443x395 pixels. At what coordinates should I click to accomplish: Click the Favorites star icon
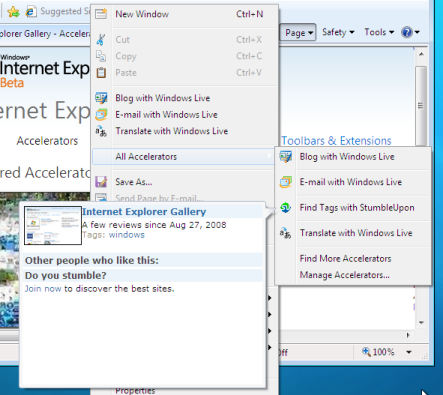tap(13, 12)
